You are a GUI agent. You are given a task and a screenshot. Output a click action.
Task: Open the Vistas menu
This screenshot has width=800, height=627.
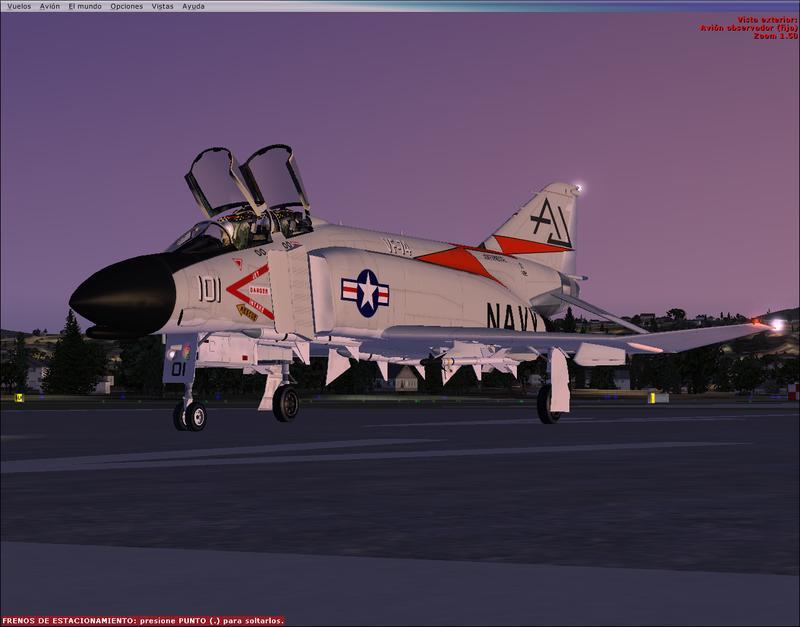(163, 7)
